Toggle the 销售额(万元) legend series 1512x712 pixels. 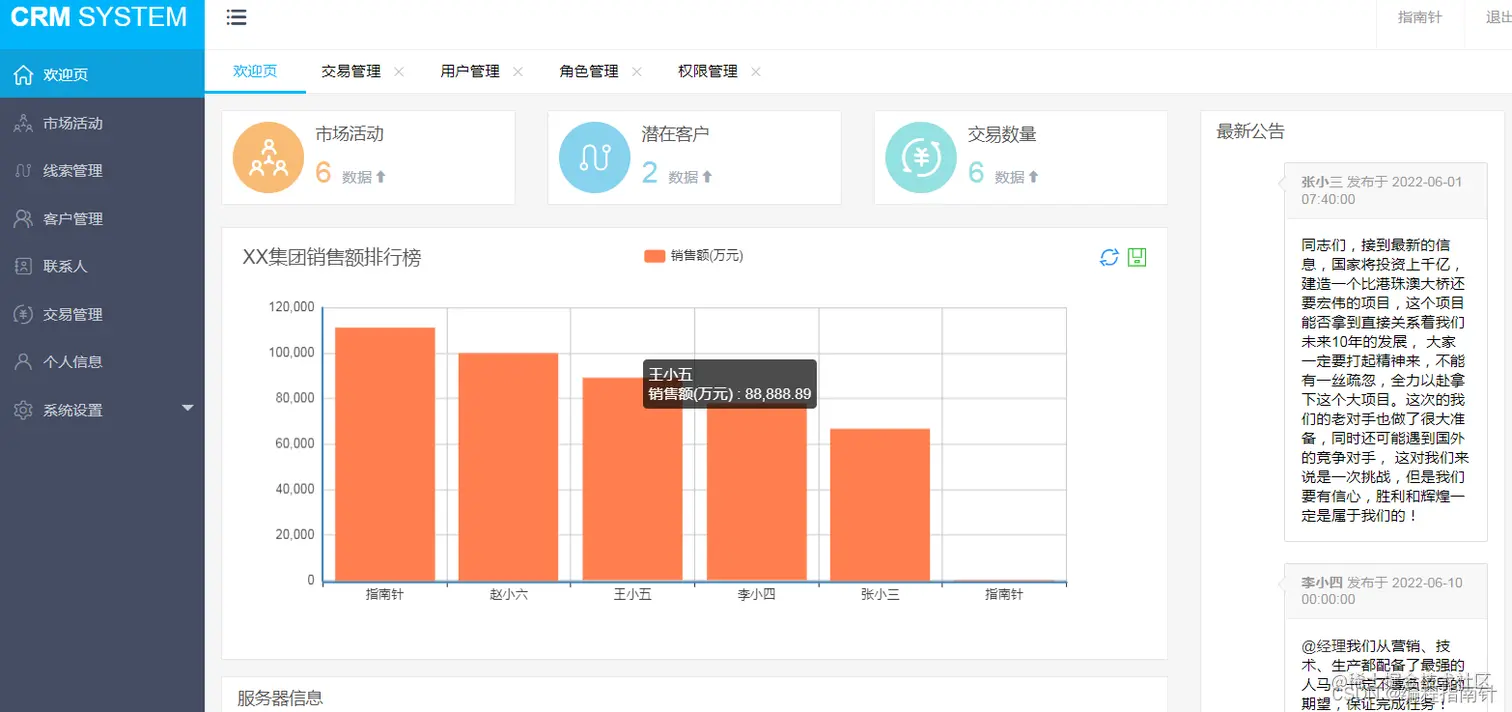[x=693, y=256]
